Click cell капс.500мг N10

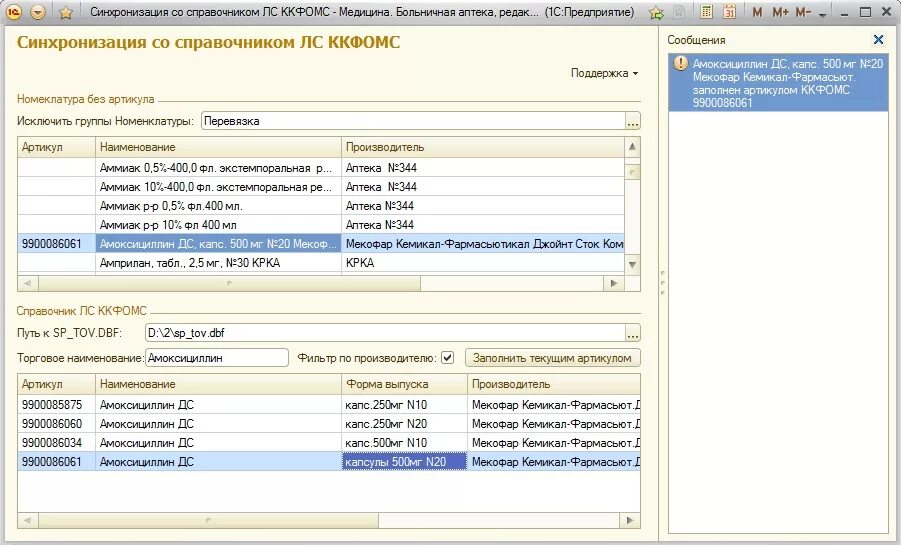[405, 442]
